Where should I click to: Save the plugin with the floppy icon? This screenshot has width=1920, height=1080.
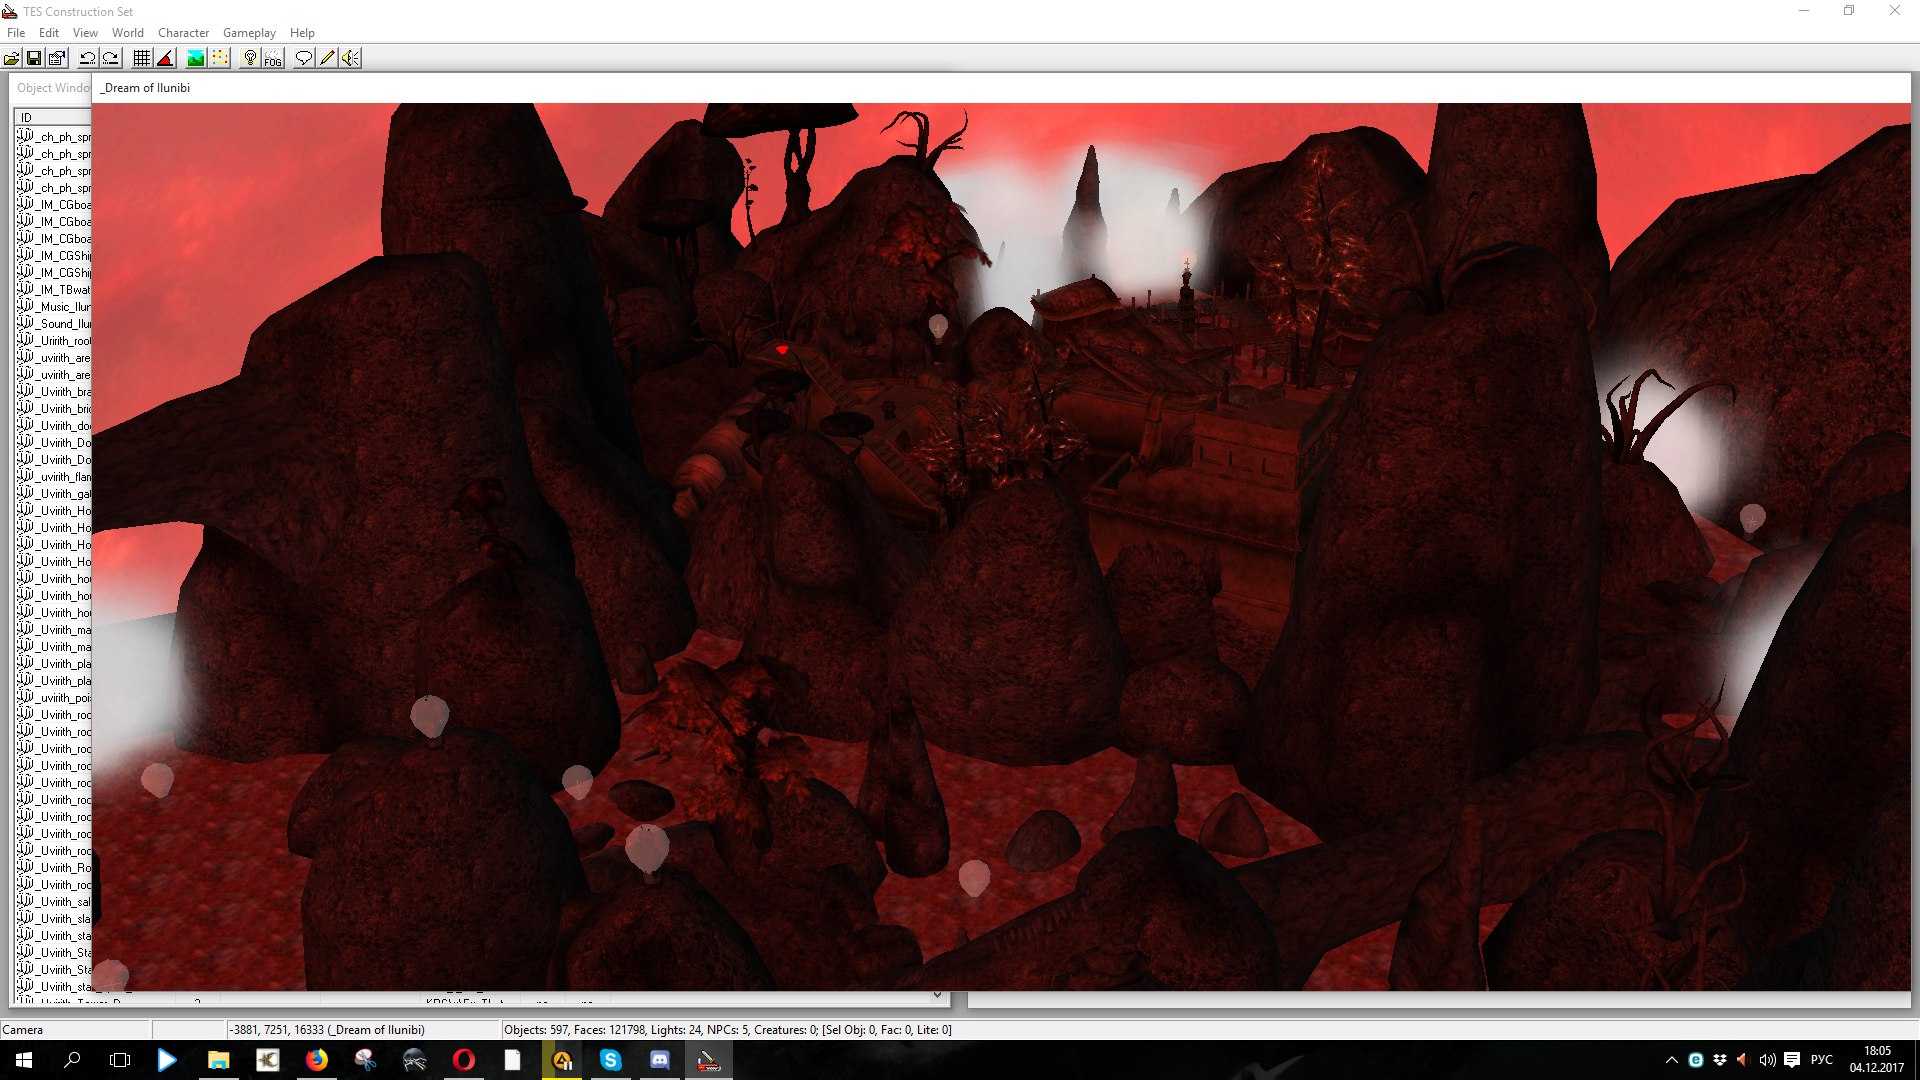click(x=34, y=58)
